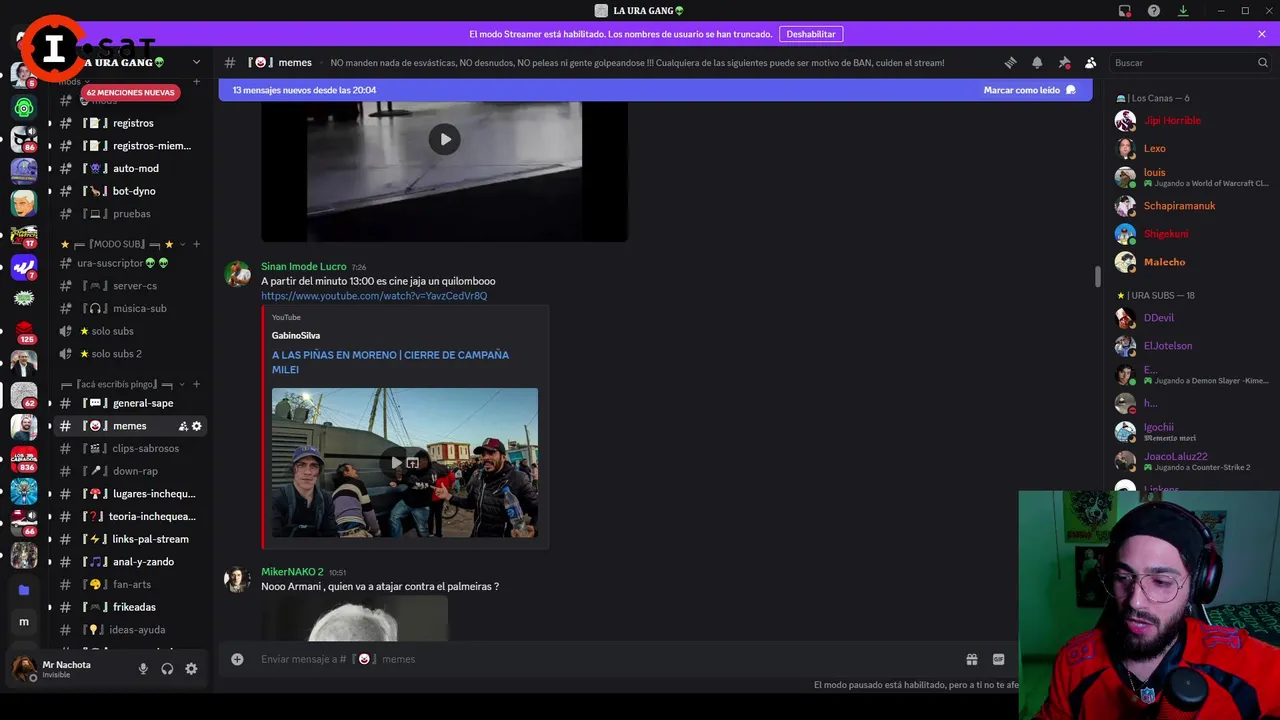Focus the Buscar search field
This screenshot has height=720, width=1280.
(x=1190, y=62)
